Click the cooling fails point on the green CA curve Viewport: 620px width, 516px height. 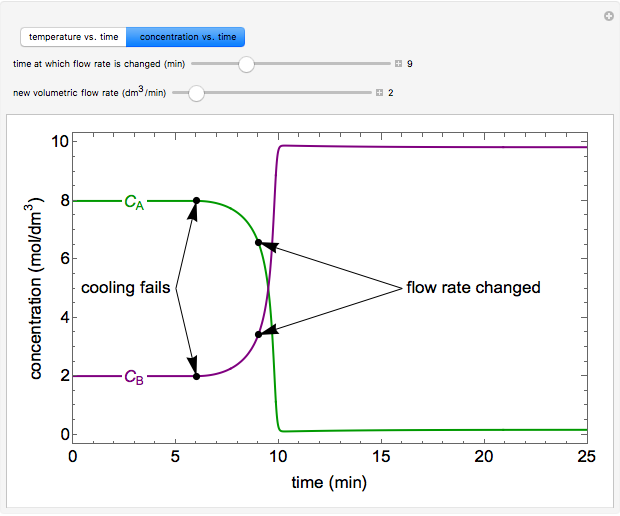[x=196, y=201]
